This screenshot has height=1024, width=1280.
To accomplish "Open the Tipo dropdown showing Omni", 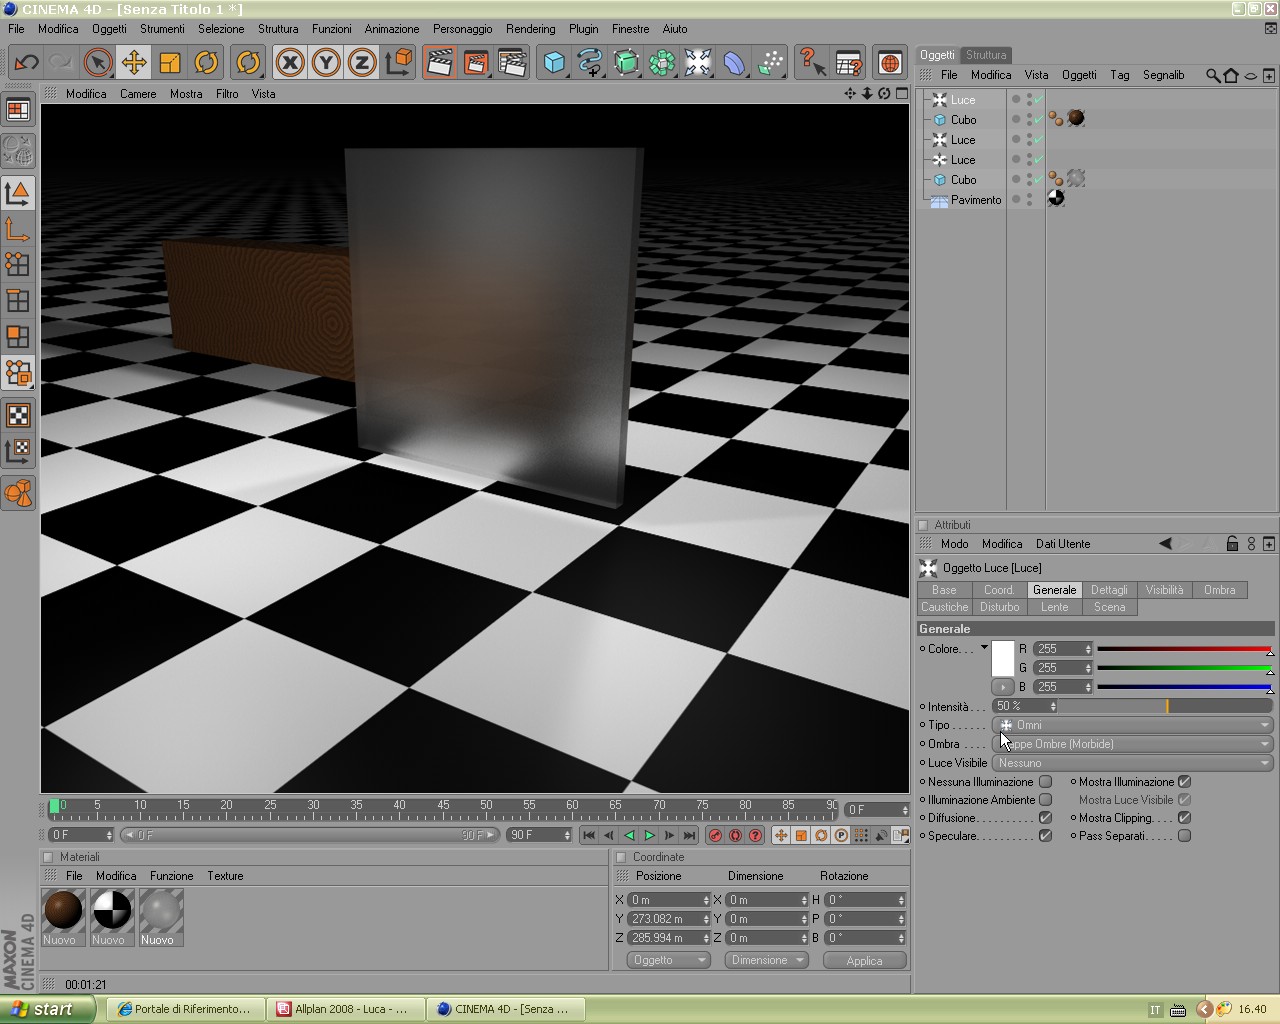I will point(1133,725).
